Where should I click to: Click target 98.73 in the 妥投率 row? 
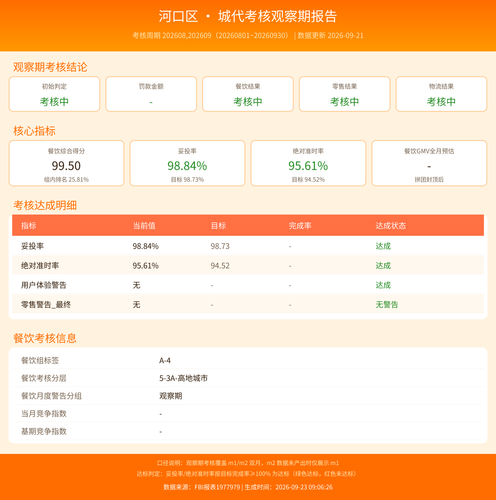pos(220,246)
